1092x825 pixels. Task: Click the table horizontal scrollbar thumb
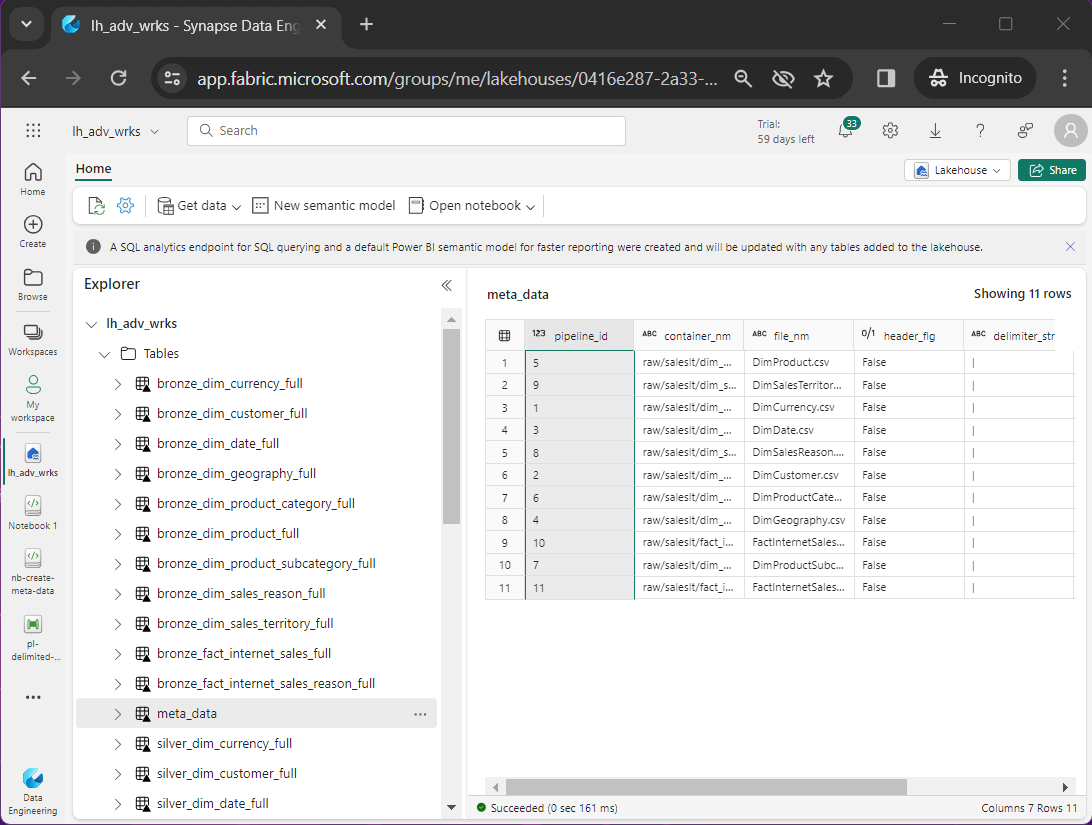point(705,787)
